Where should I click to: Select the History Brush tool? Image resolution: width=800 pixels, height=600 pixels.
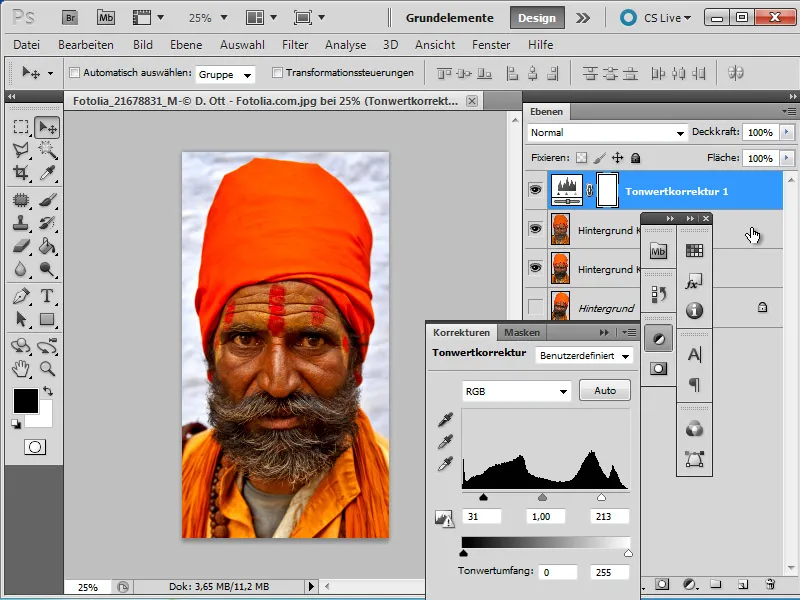tap(47, 223)
